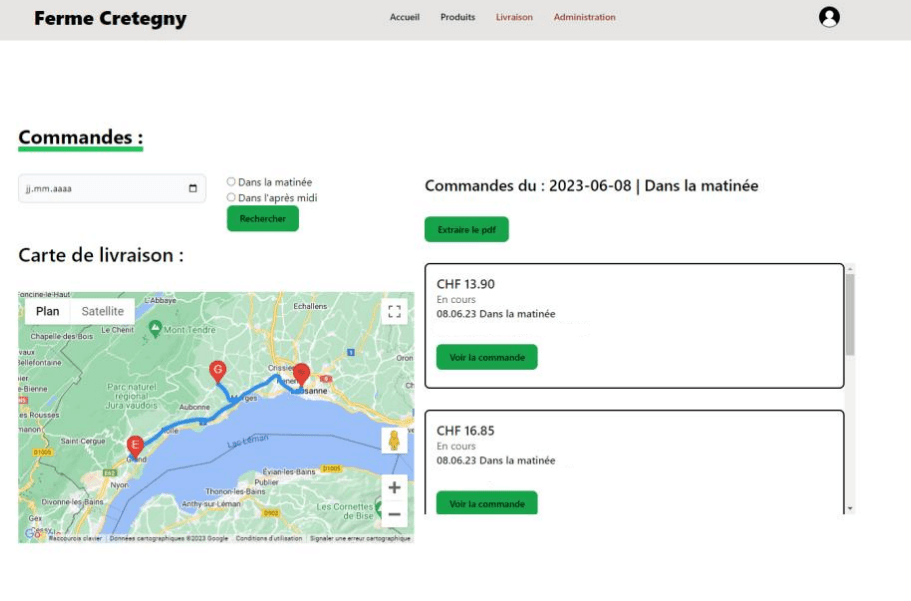Screen dimensions: 911x601
Task: Select the 'Dans la matinée' option
Action: [x=230, y=180]
